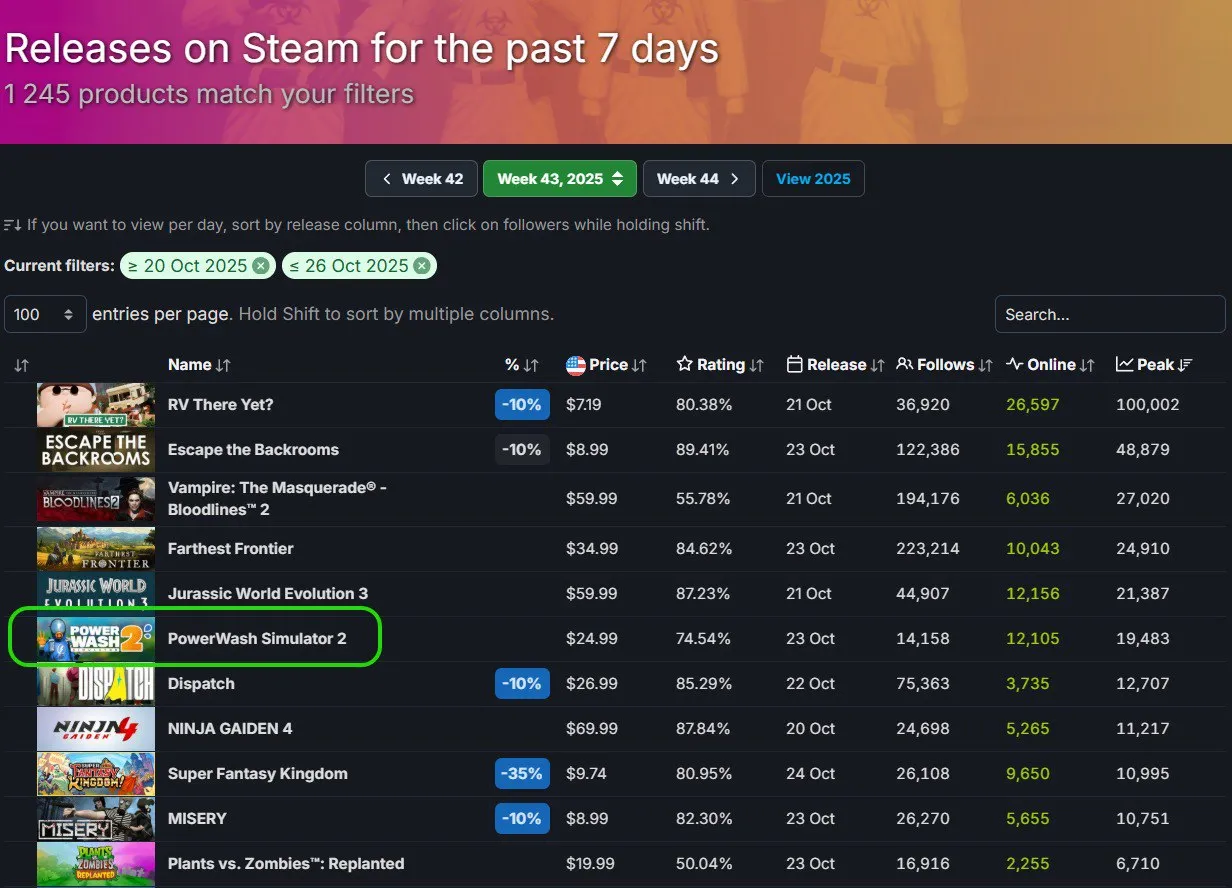
Task: Click the 100,002 peak value
Action: tap(1148, 405)
